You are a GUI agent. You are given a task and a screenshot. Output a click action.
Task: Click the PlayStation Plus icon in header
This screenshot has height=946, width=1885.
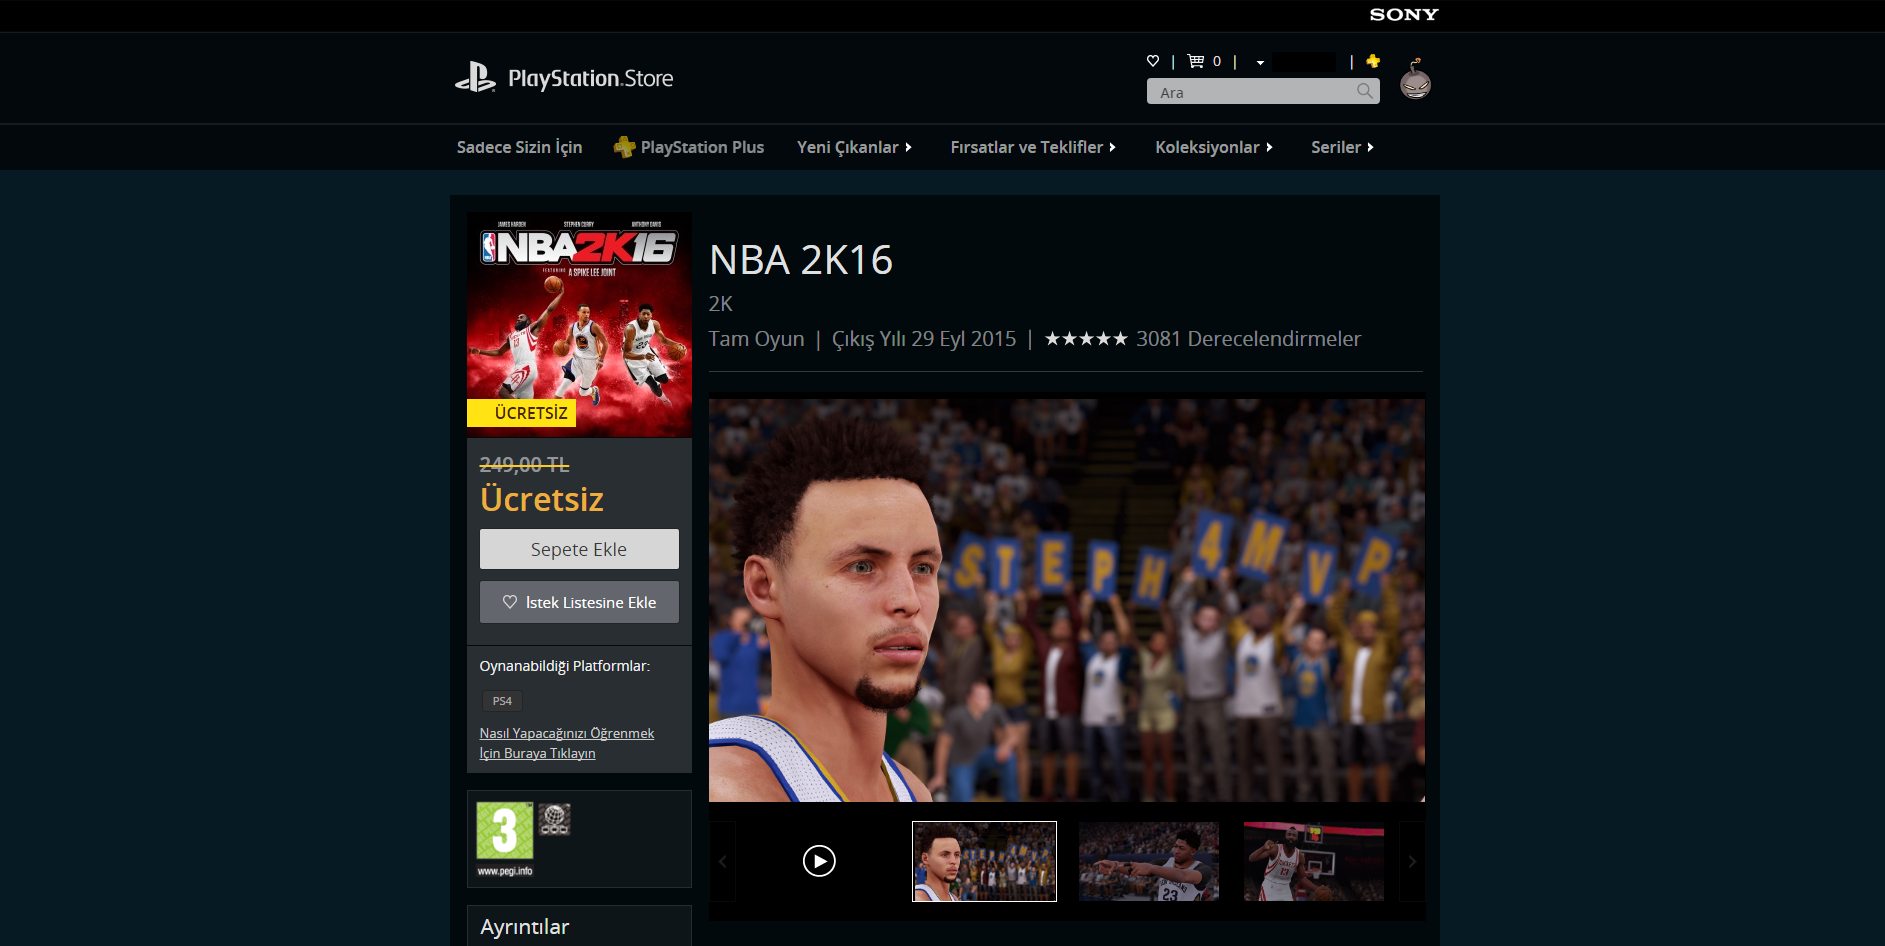1373,61
